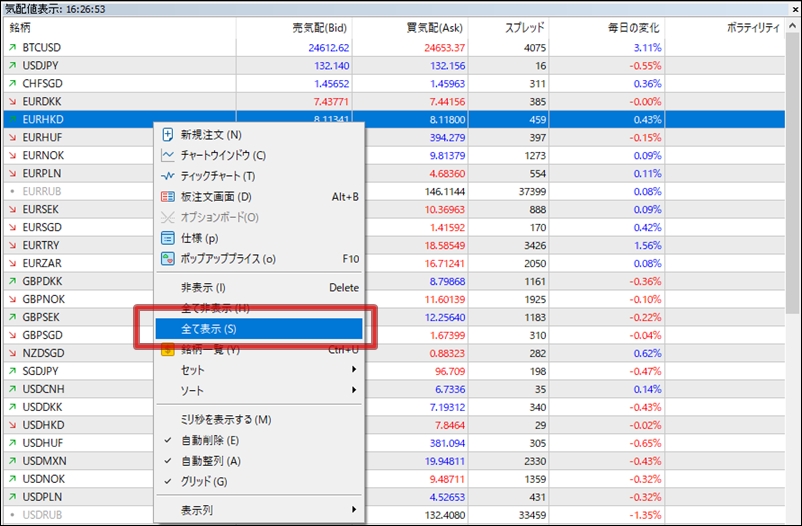Click BTCUSD bid value 24612.62
This screenshot has height=526, width=802.
coord(328,48)
